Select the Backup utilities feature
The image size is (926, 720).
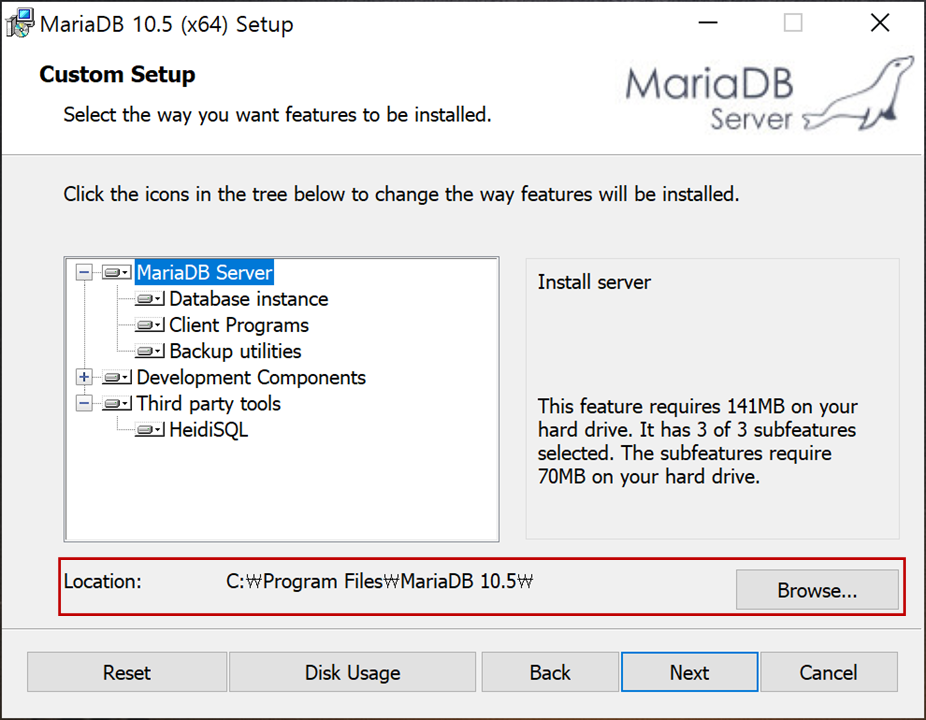[x=235, y=351]
